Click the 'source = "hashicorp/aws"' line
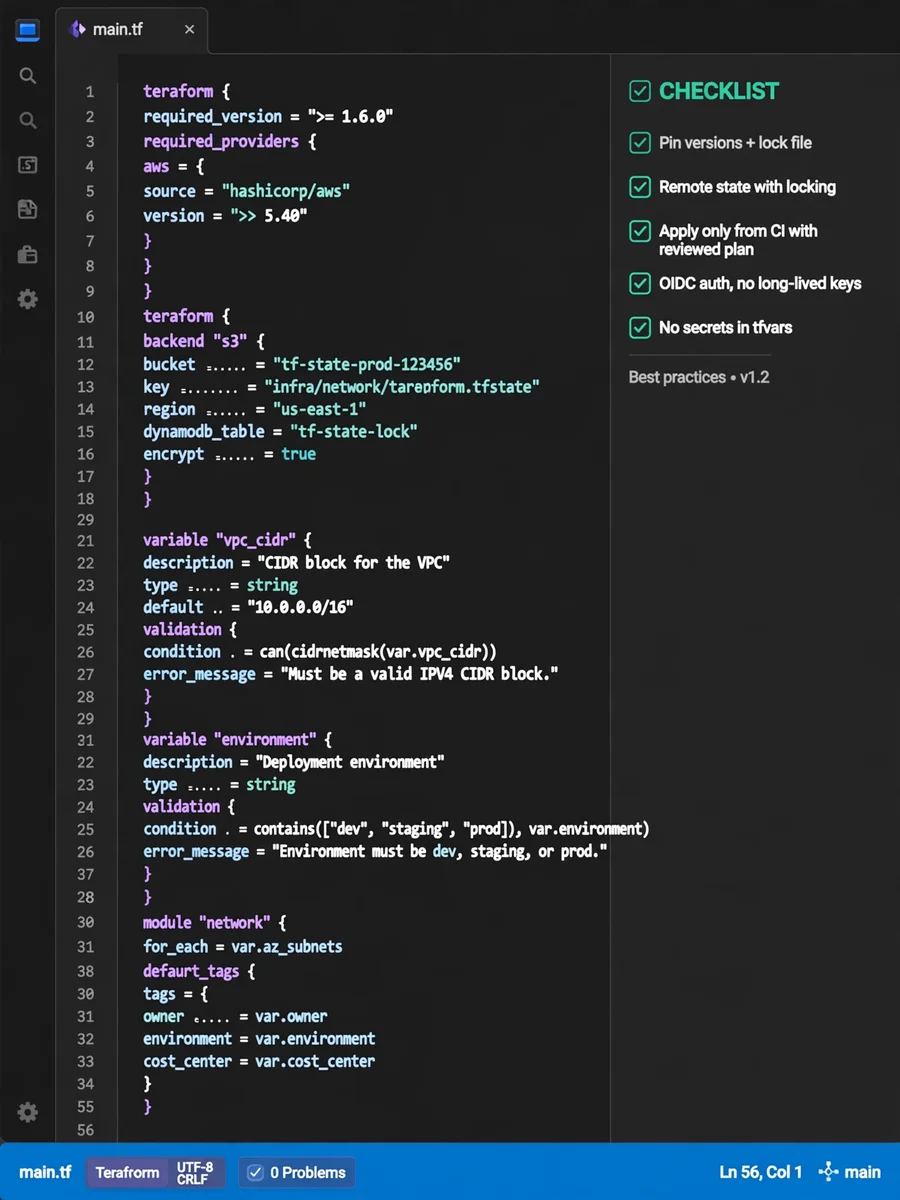The width and height of the screenshot is (900, 1200). (x=246, y=191)
